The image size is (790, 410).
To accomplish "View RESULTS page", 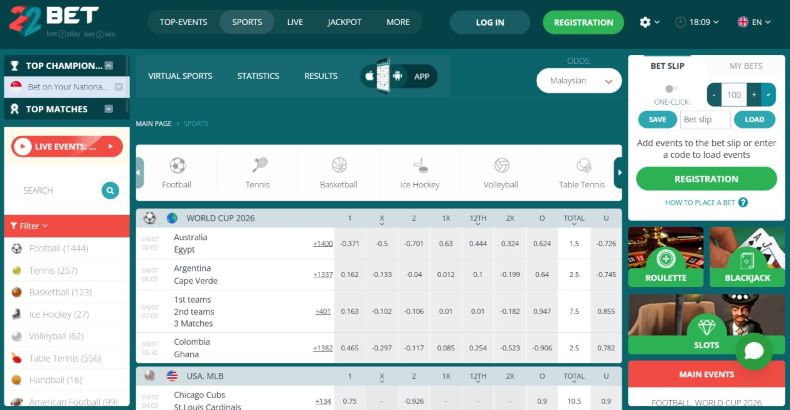I will point(320,76).
